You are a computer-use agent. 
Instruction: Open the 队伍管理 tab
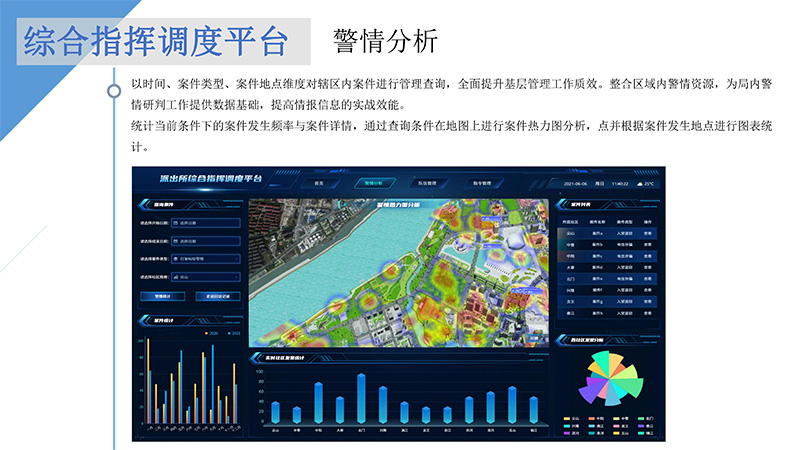[x=427, y=184]
